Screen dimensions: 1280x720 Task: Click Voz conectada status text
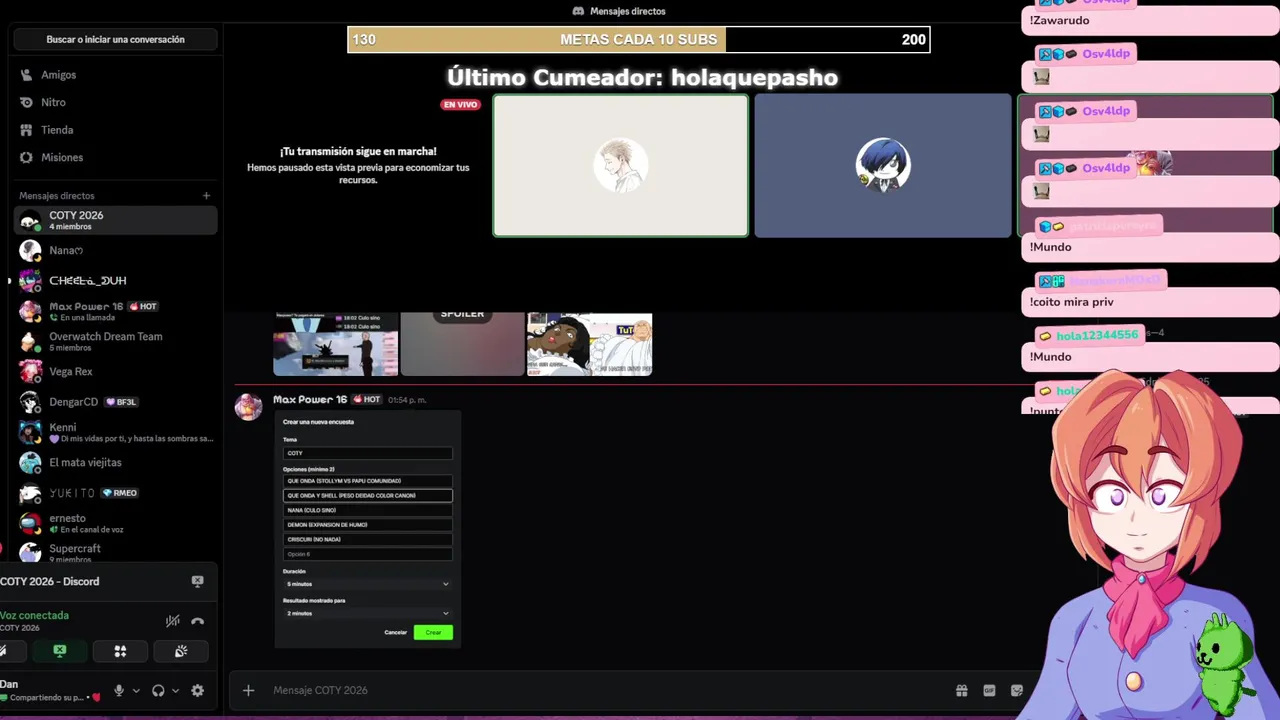(35, 615)
